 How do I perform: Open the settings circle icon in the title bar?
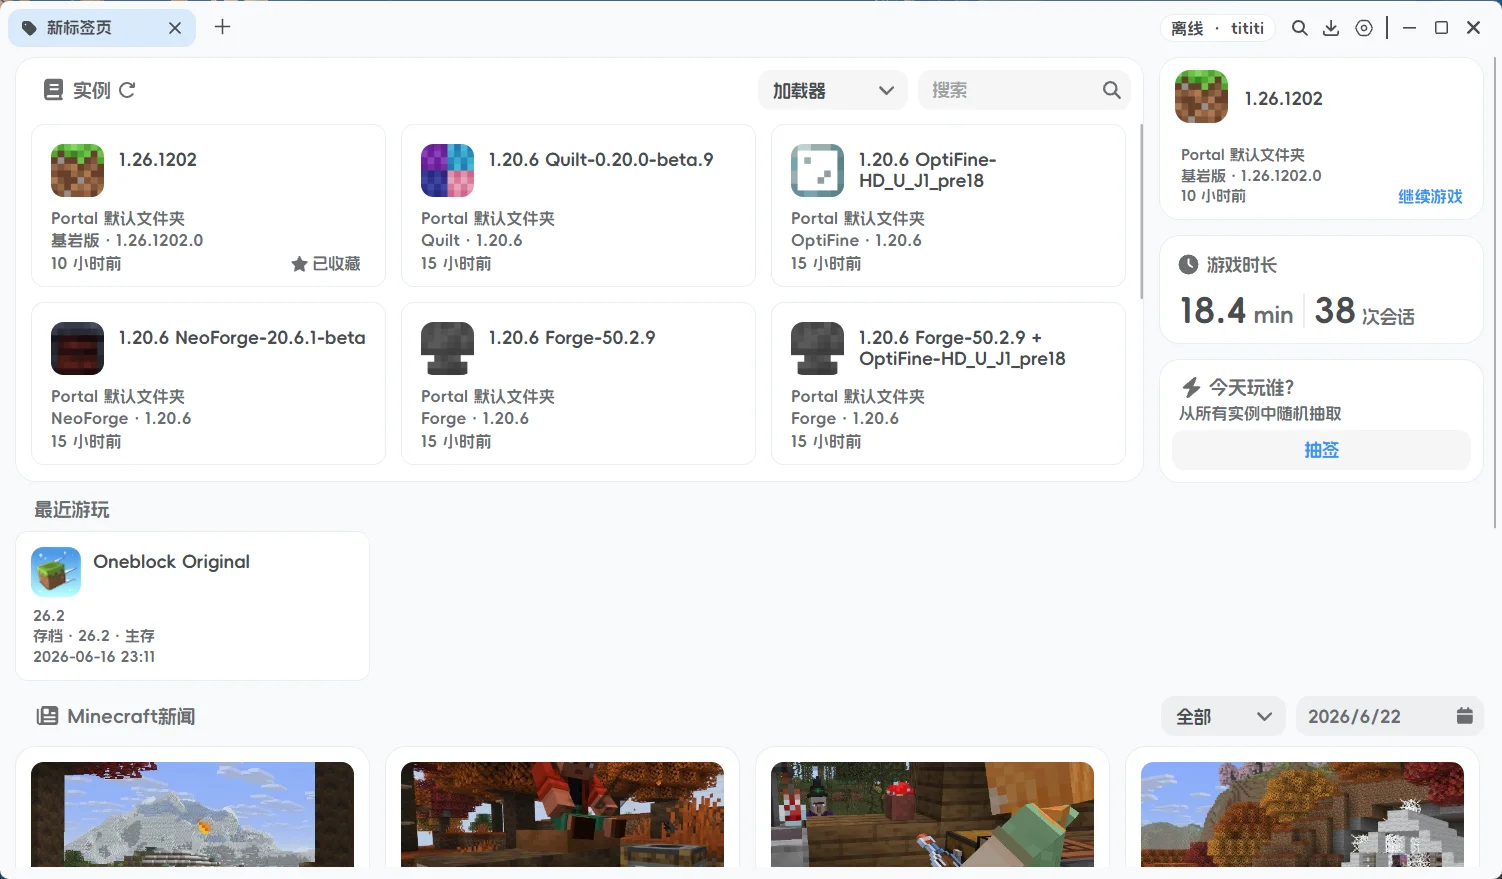pyautogui.click(x=1364, y=28)
